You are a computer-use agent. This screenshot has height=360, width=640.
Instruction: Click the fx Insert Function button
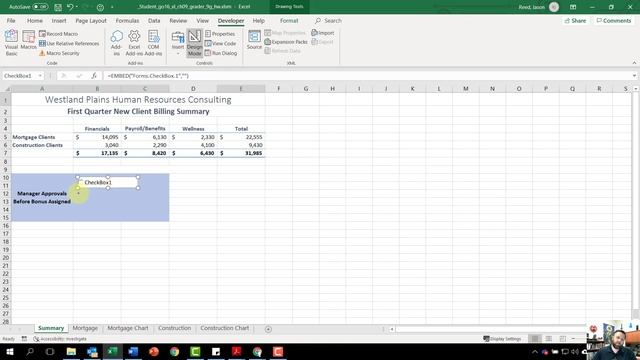click(x=94, y=76)
